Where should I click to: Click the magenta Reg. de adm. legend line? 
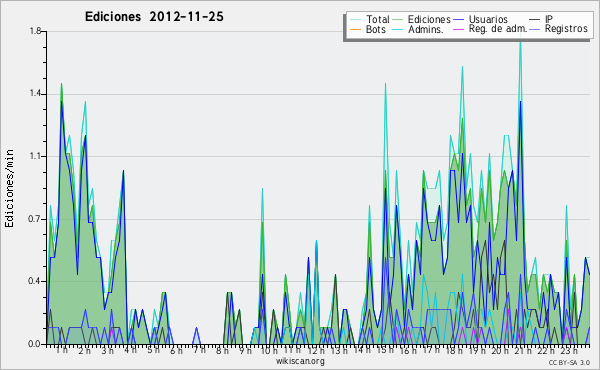458,29
